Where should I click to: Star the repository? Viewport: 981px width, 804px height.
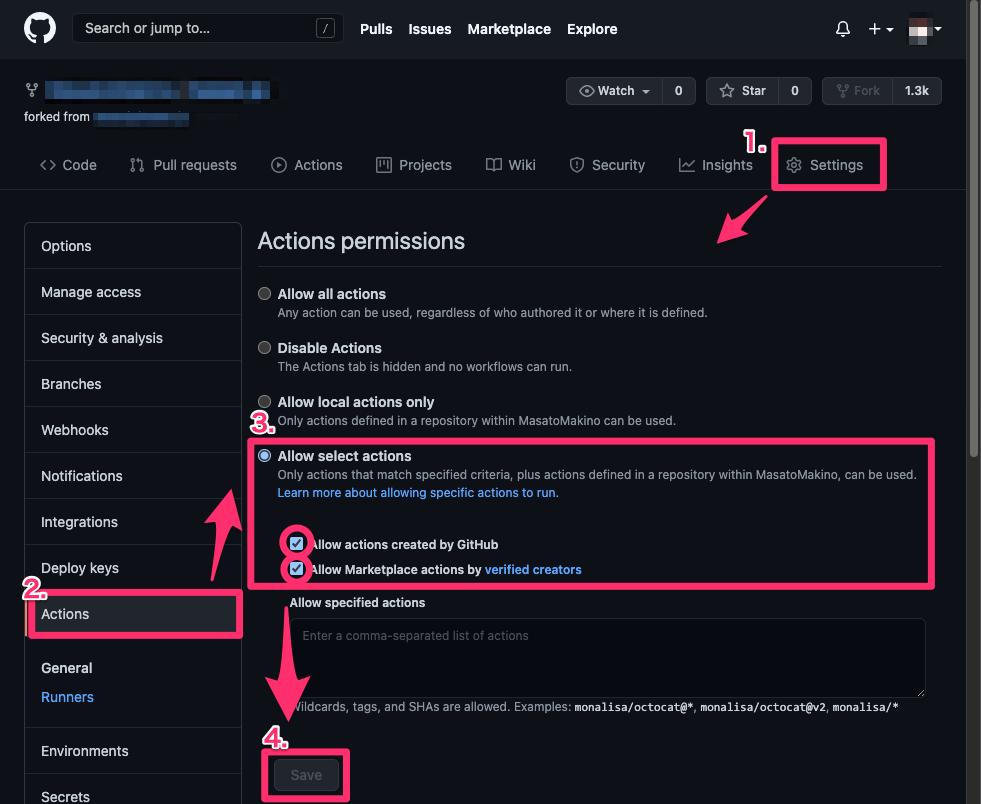pos(743,91)
